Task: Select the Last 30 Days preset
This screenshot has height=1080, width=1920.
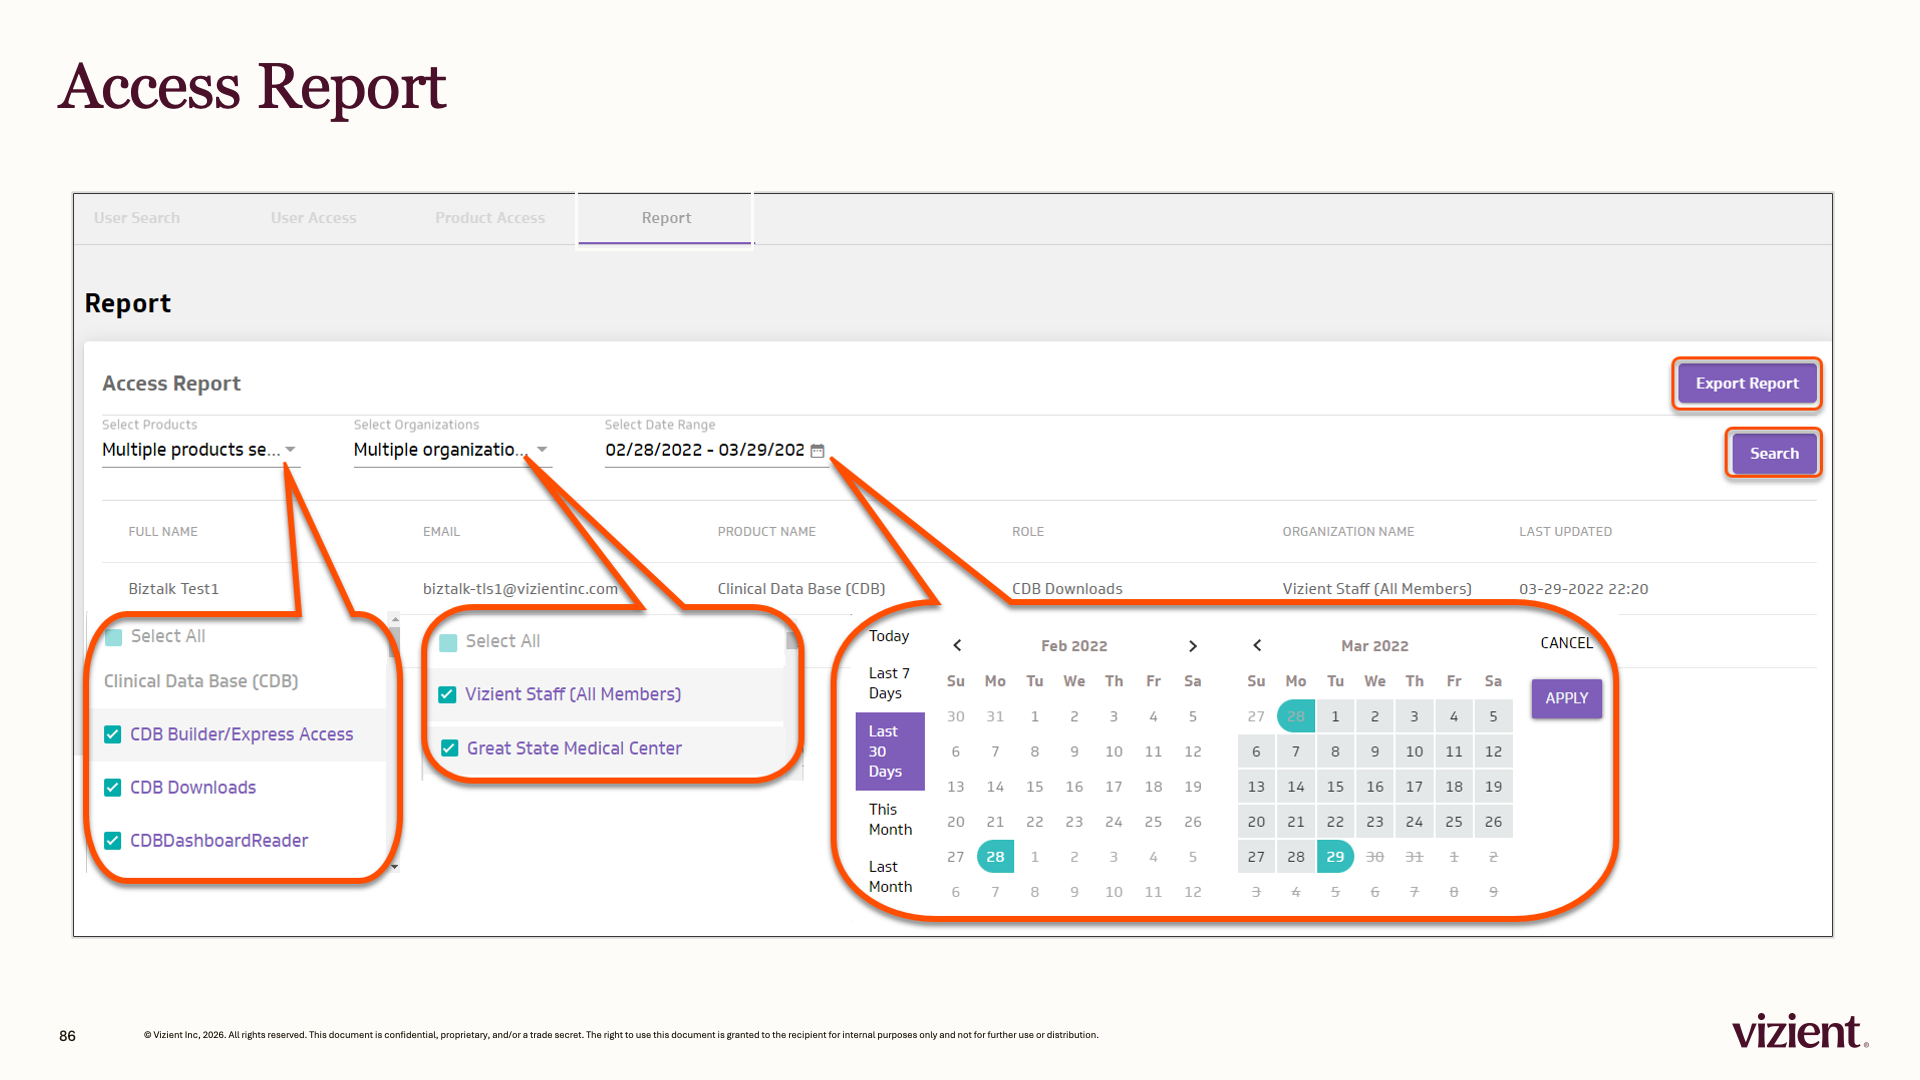Action: [890, 751]
